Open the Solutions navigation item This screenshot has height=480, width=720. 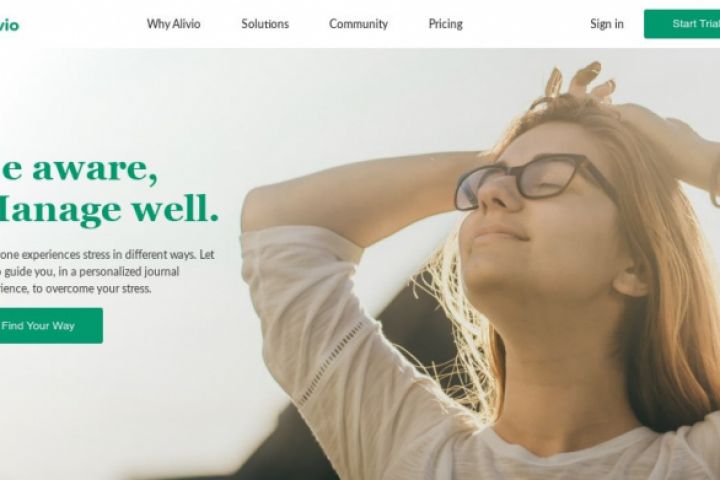[265, 24]
